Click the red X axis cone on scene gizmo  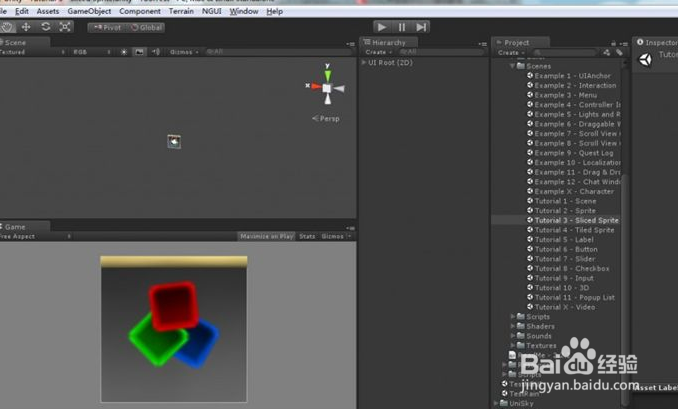[316, 86]
